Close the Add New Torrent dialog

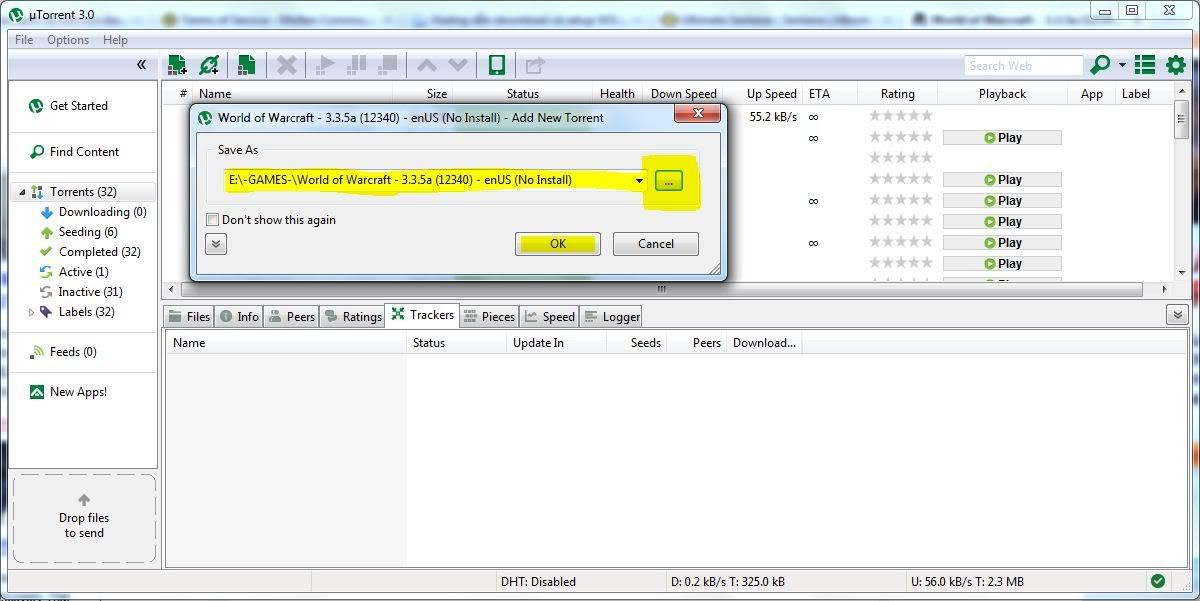(x=698, y=113)
